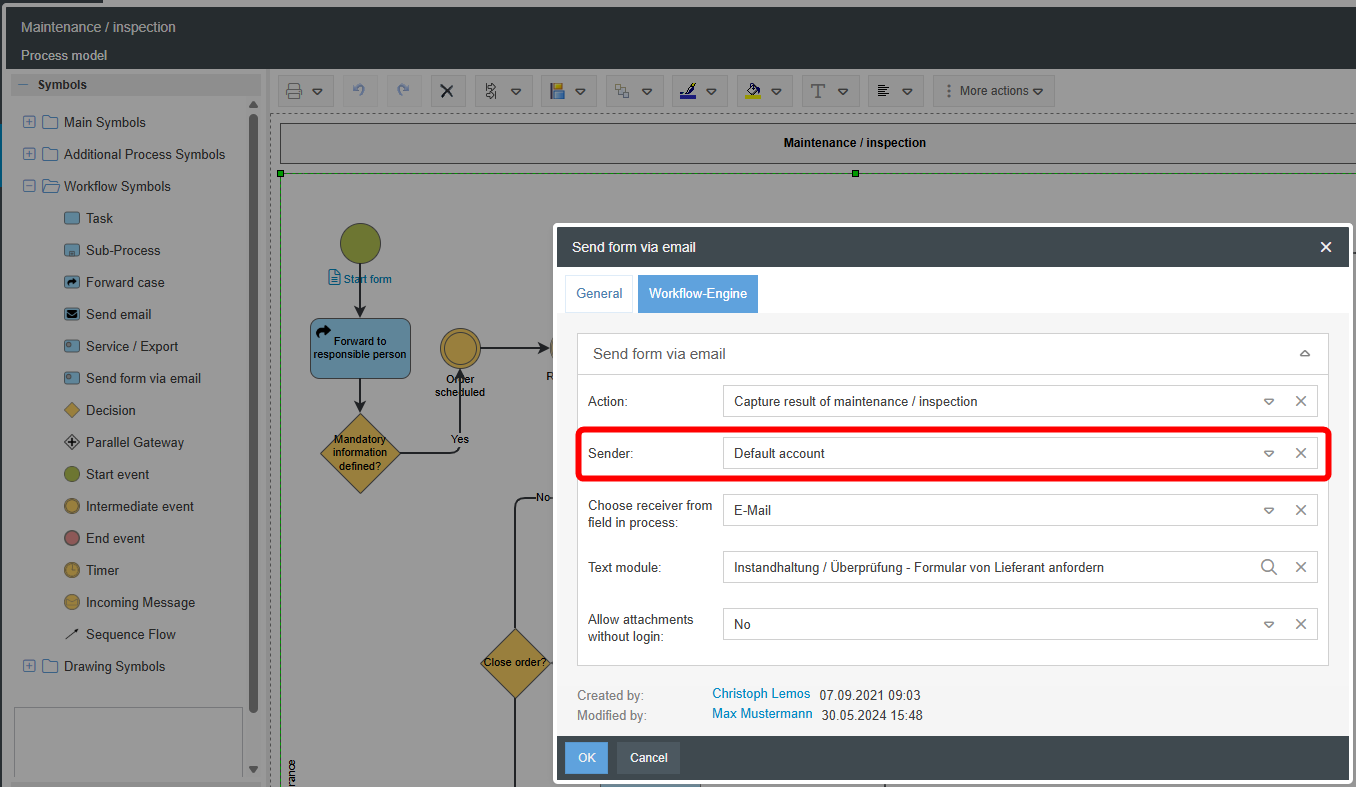The width and height of the screenshot is (1356, 787).
Task: Open Christoph Lemos user link
Action: coord(761,694)
